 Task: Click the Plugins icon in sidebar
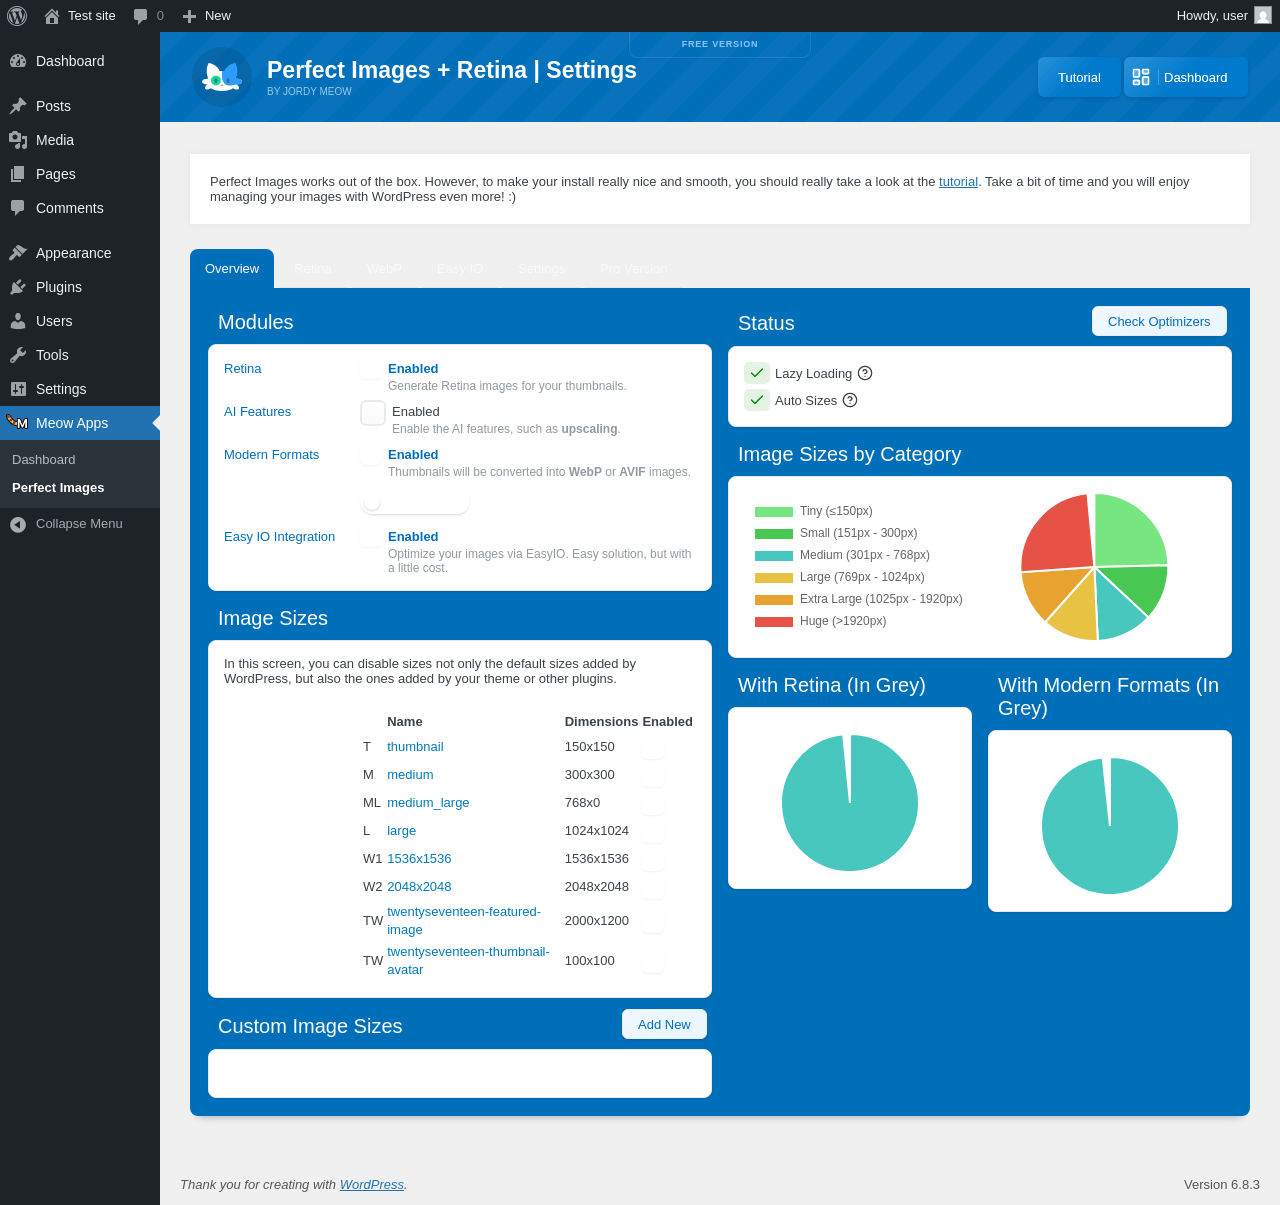coord(18,287)
